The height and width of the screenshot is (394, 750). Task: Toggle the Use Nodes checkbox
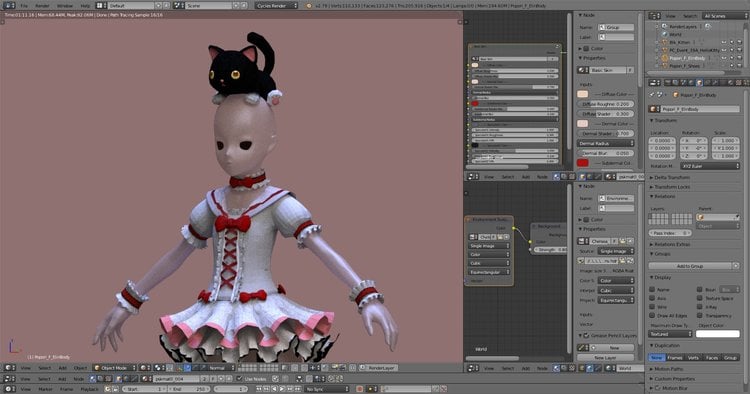(x=240, y=378)
